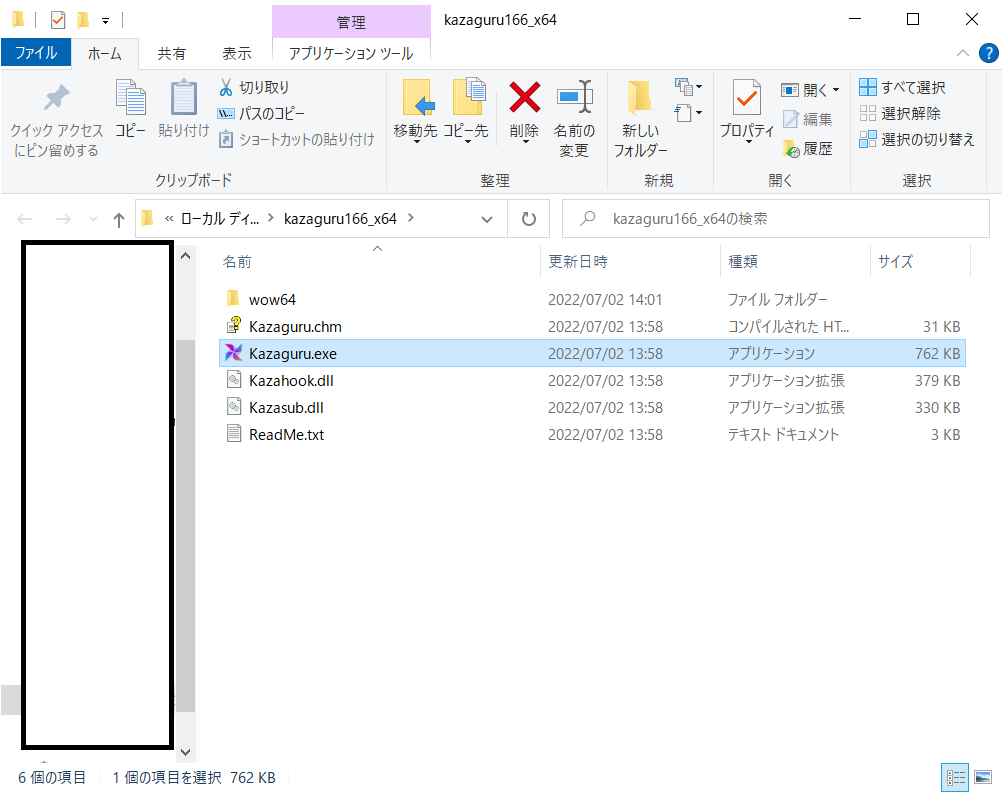This screenshot has height=807, width=1003.
Task: Go back to the previous folder
Action: tap(25, 219)
